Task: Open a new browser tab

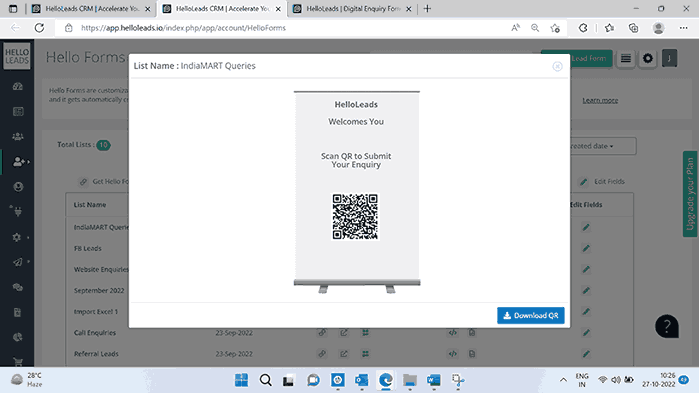Action: coord(428,8)
